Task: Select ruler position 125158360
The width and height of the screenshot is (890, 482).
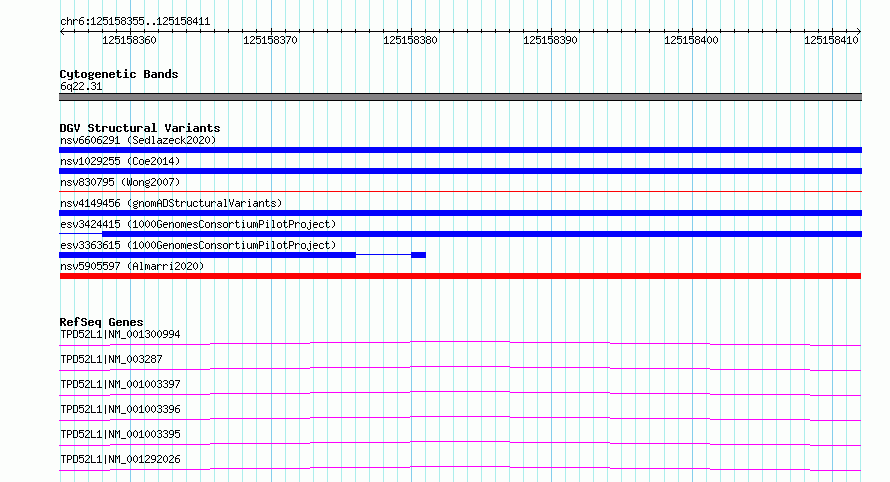Action: point(129,40)
